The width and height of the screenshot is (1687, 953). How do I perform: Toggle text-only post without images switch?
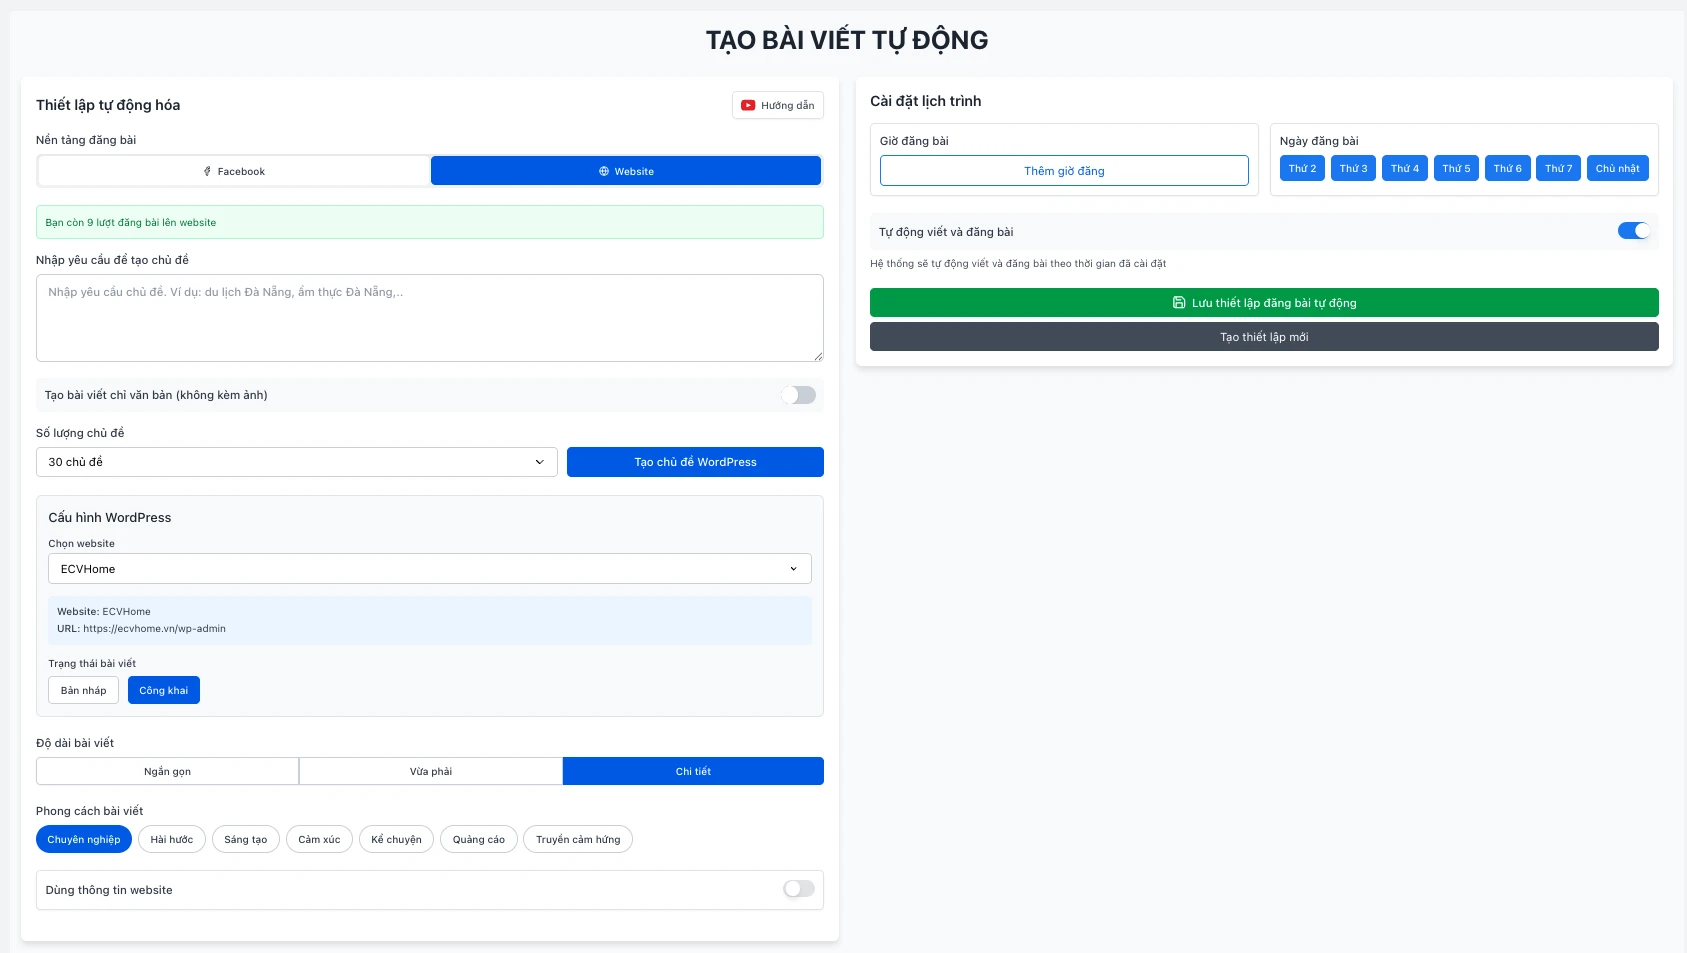(x=798, y=395)
